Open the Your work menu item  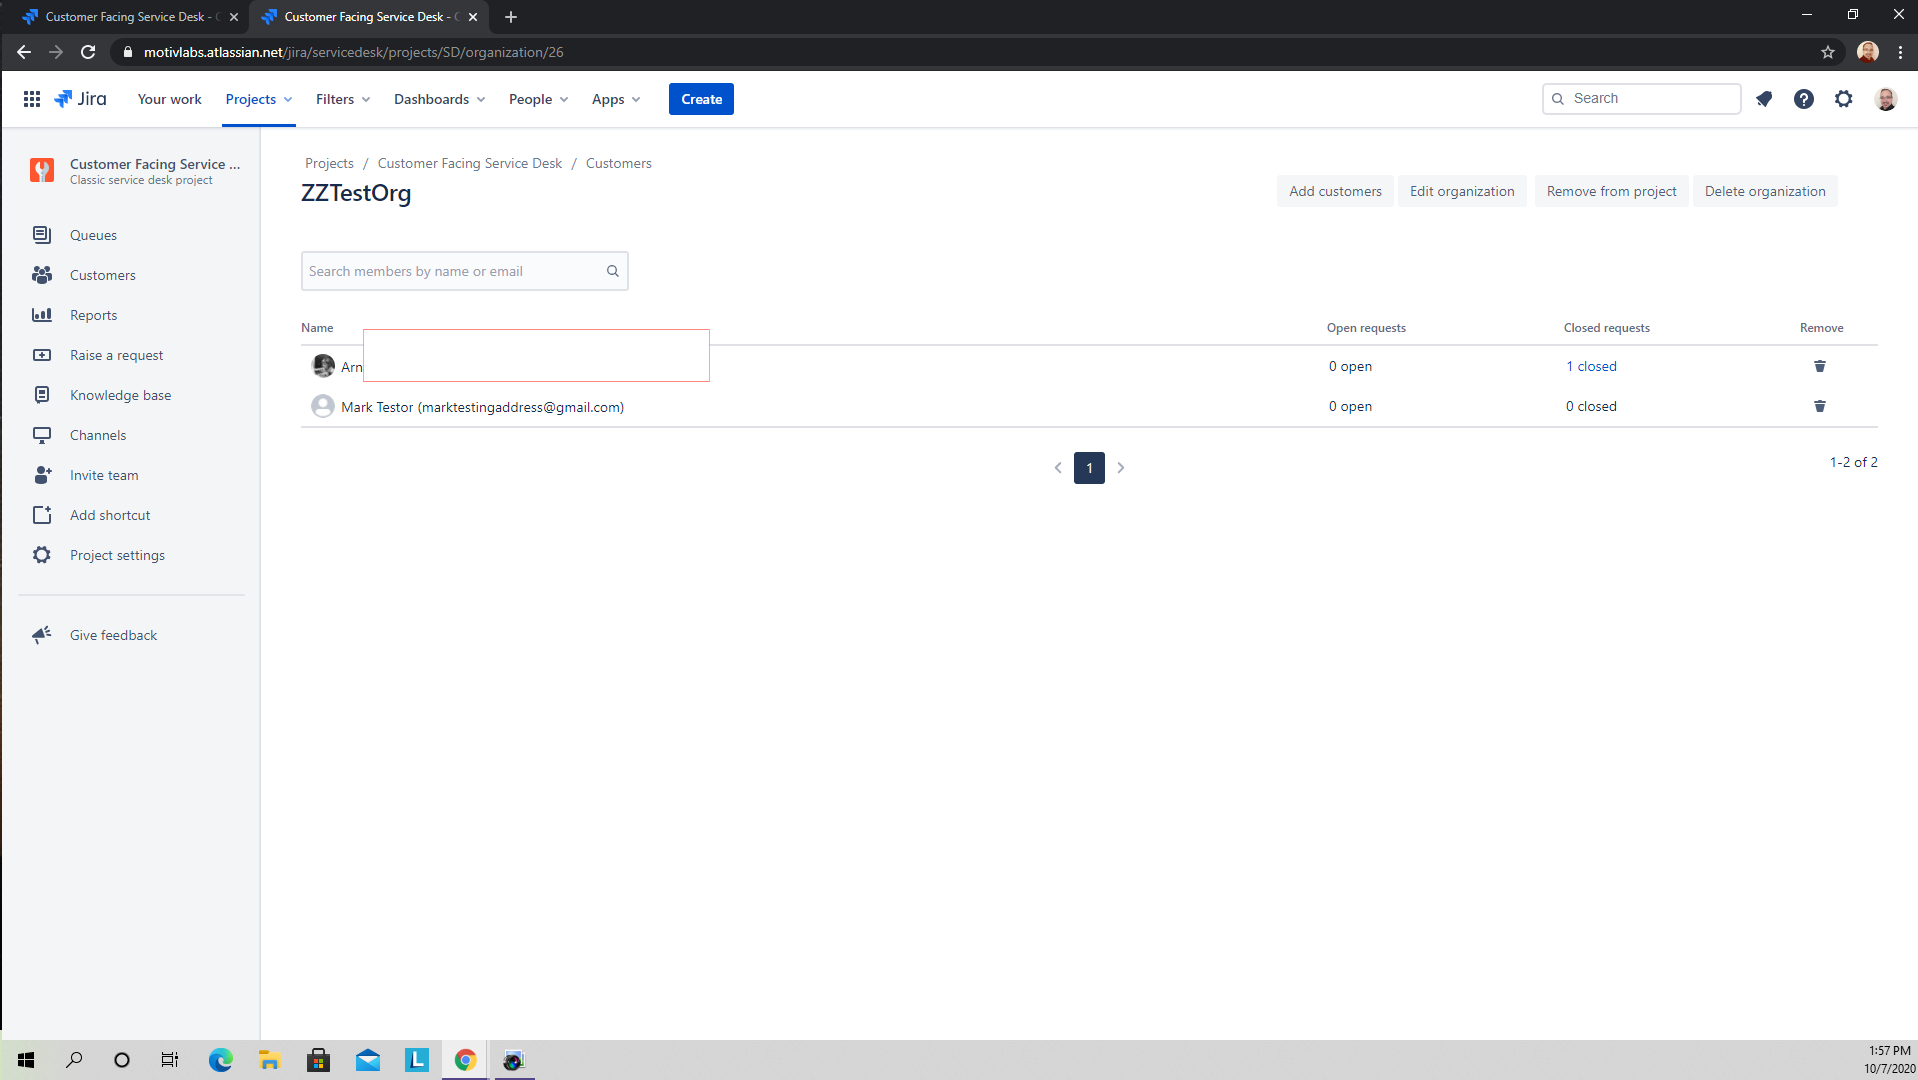point(169,99)
